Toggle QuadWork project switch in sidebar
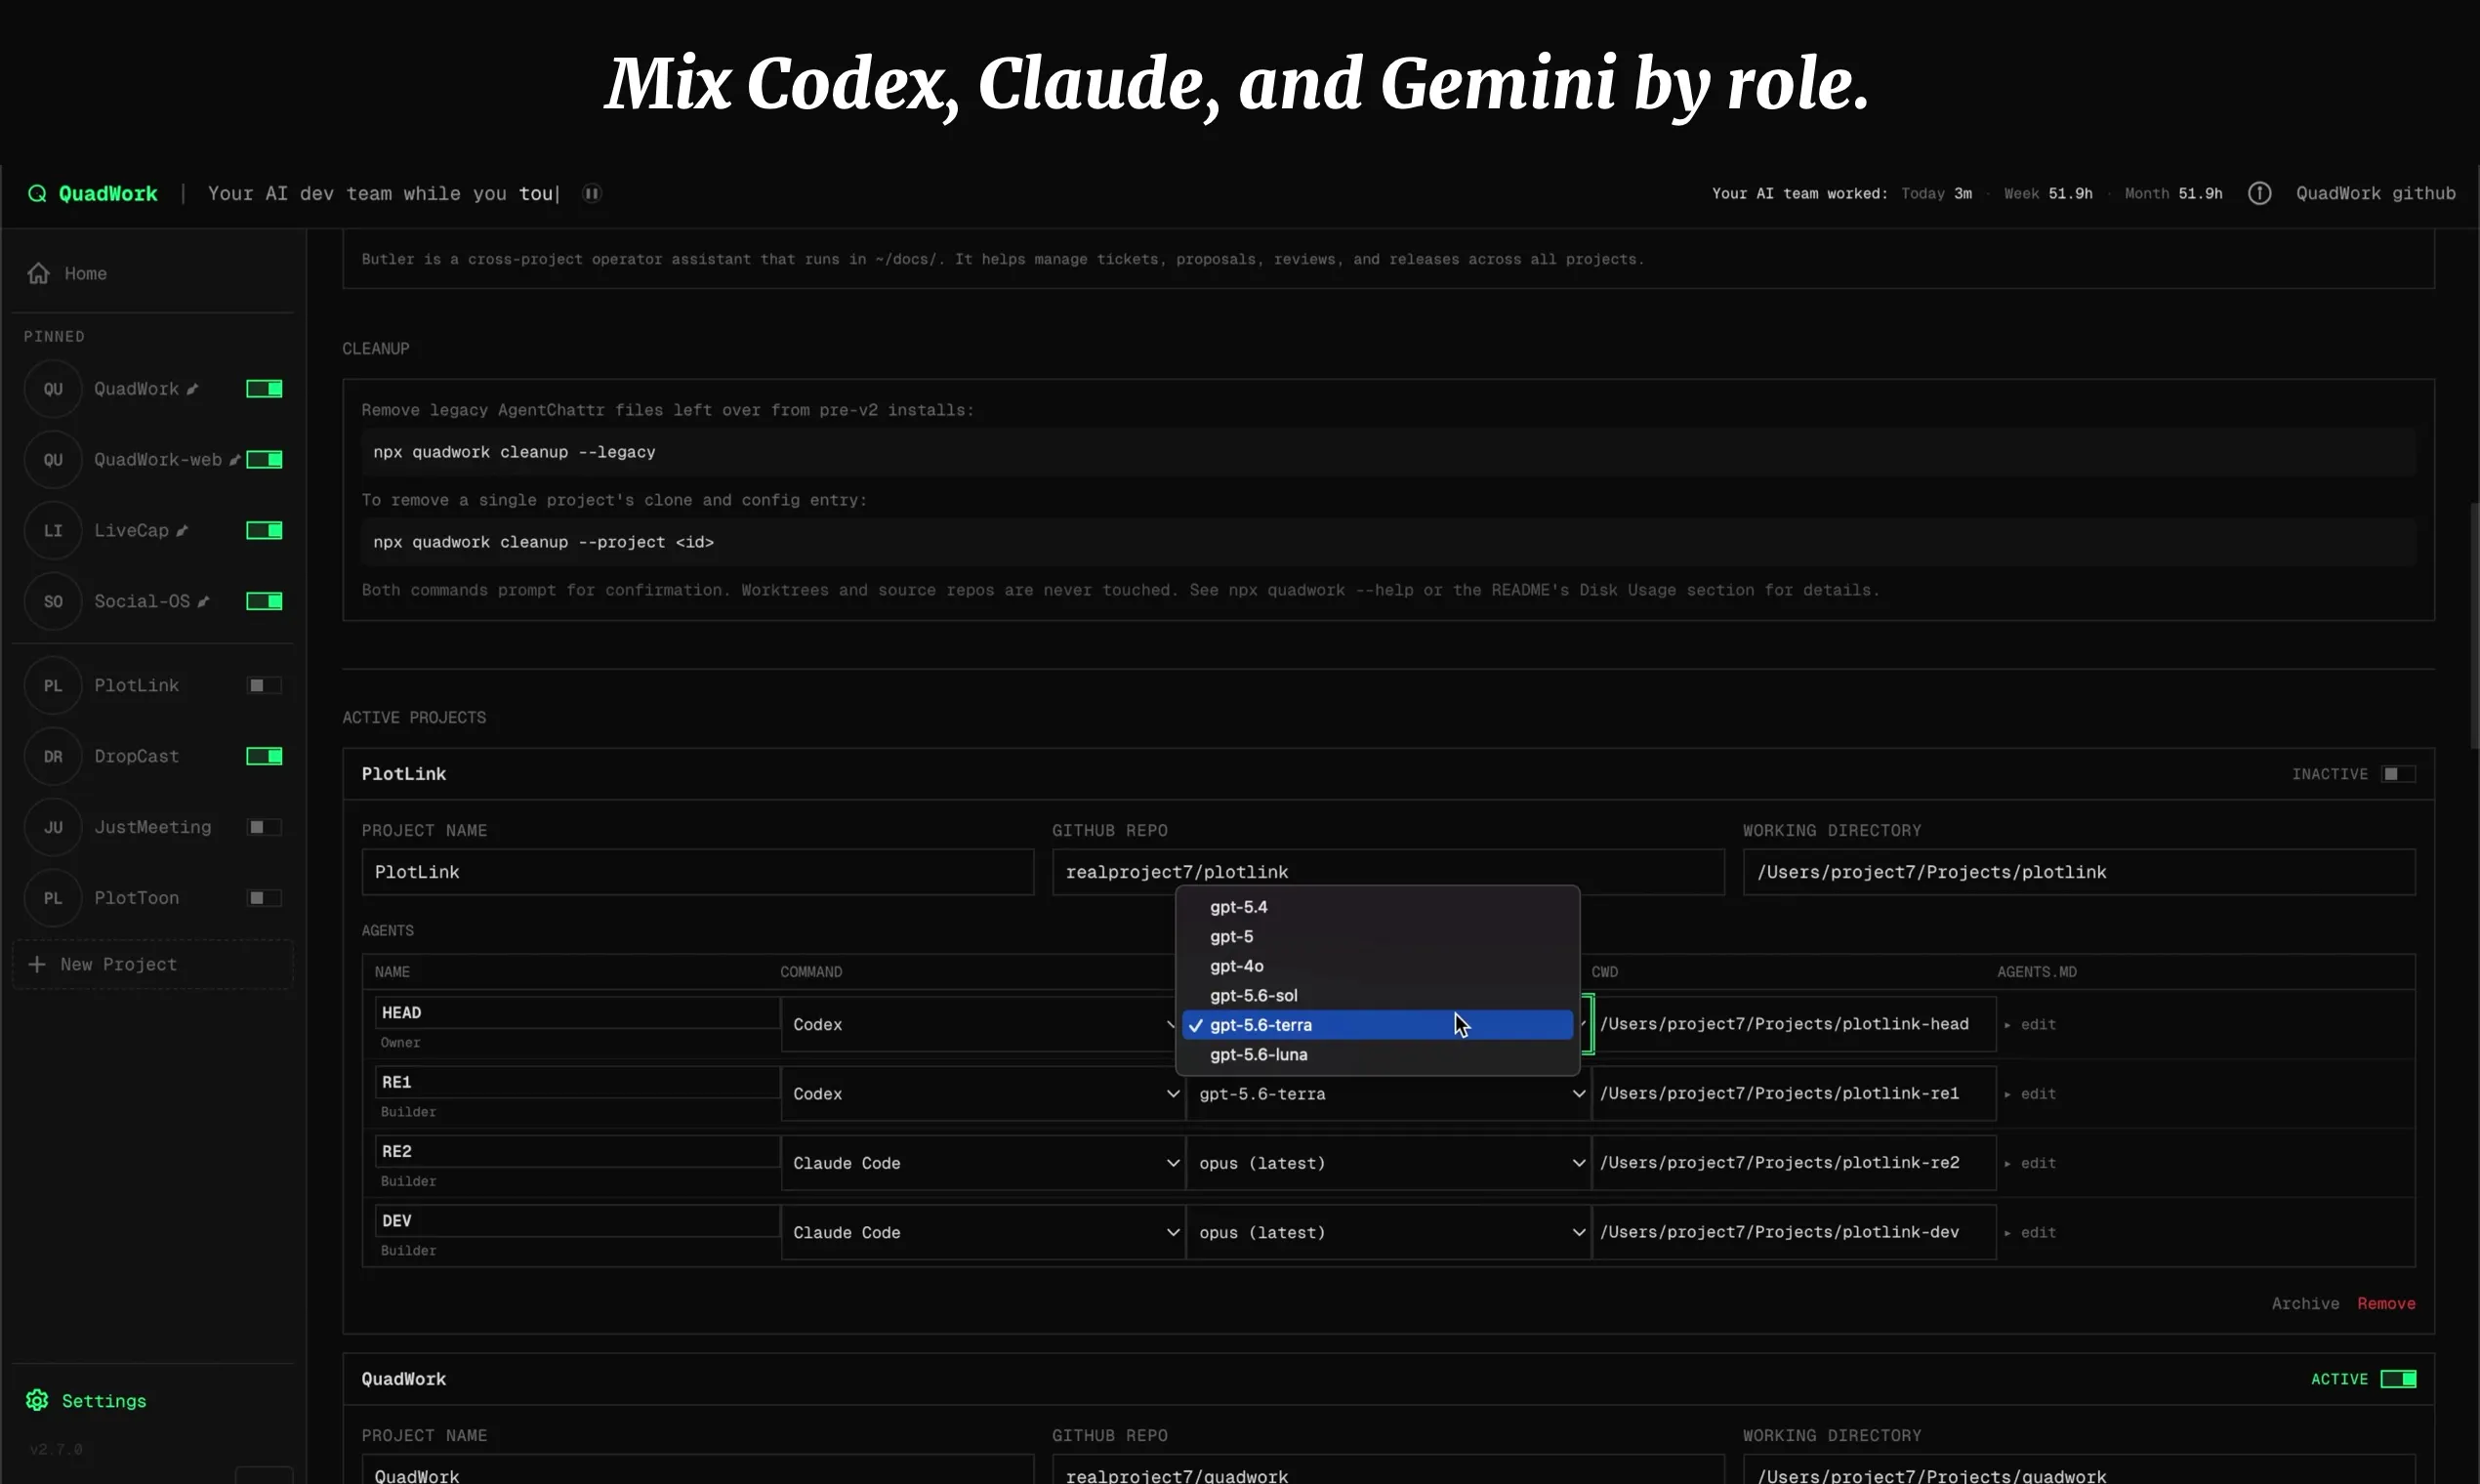 264,389
